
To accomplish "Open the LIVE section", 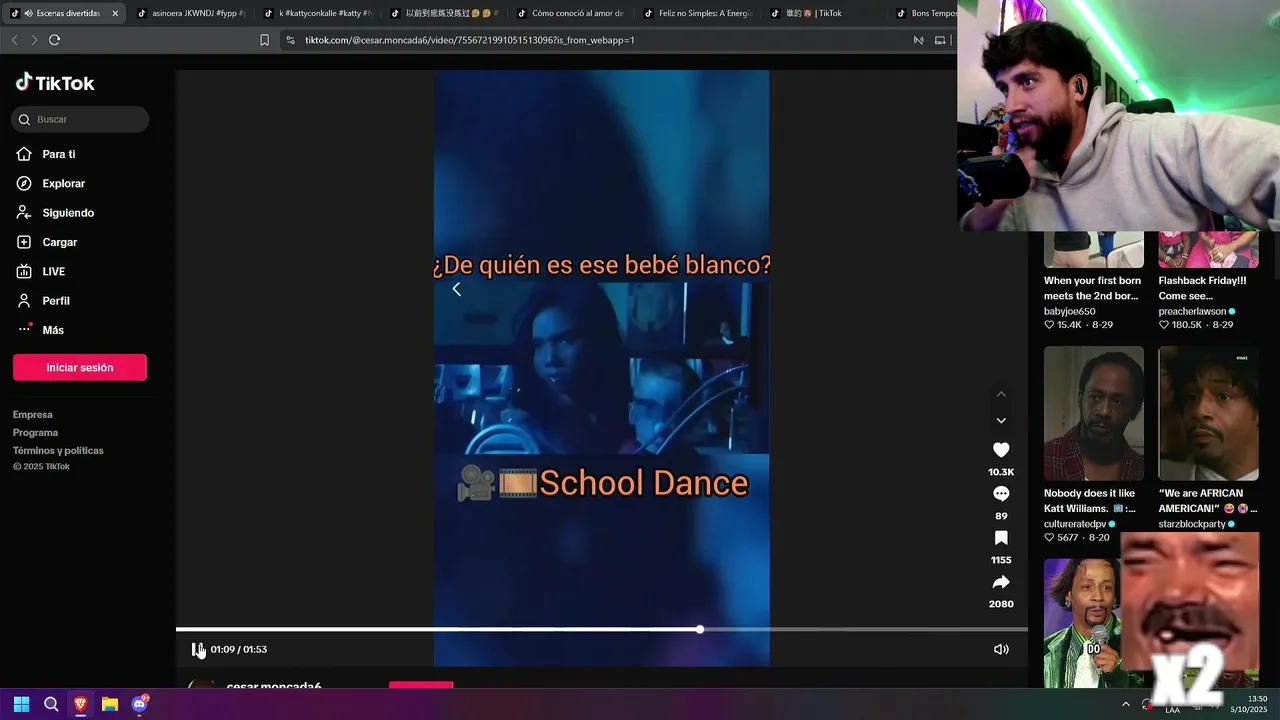I will pos(53,271).
